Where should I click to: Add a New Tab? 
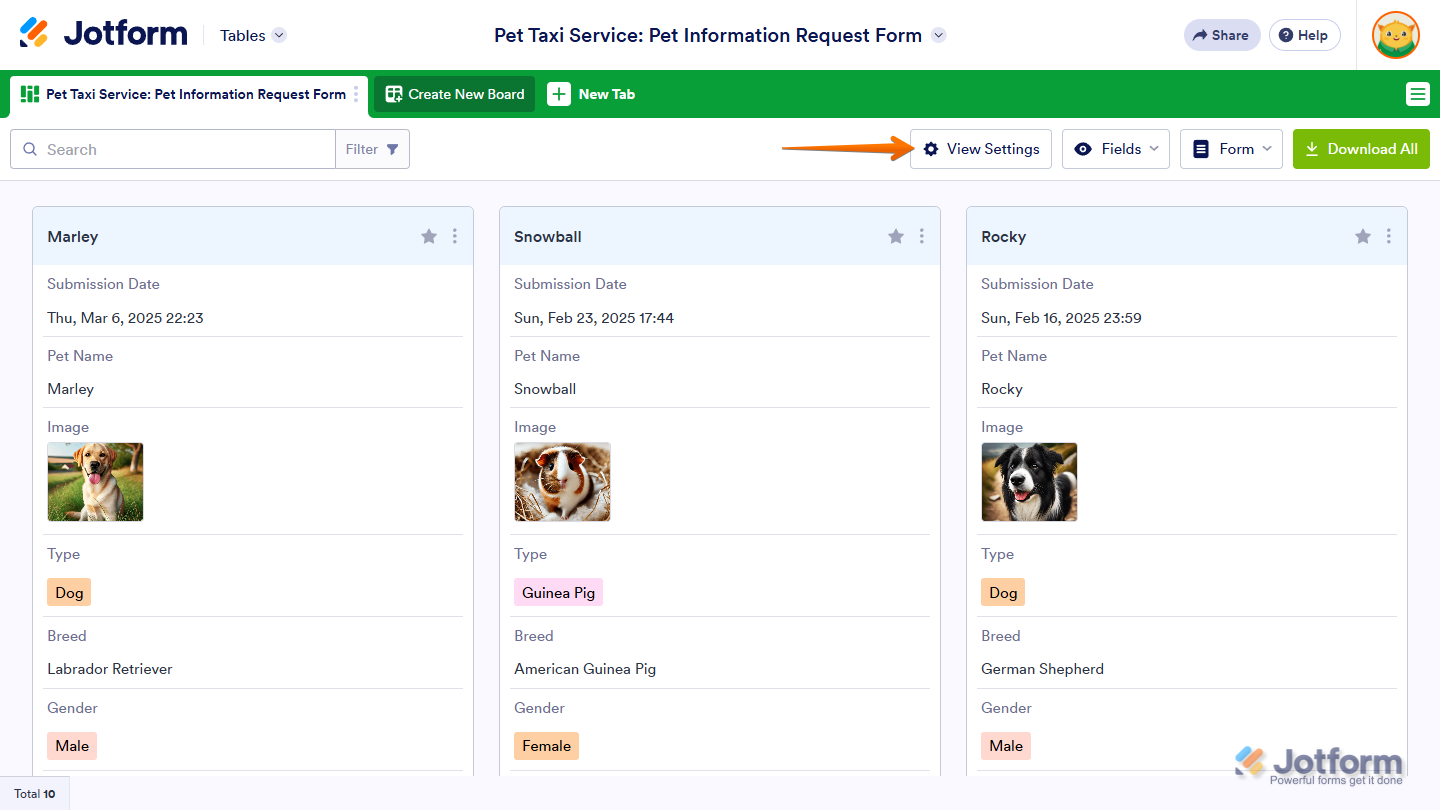(592, 94)
